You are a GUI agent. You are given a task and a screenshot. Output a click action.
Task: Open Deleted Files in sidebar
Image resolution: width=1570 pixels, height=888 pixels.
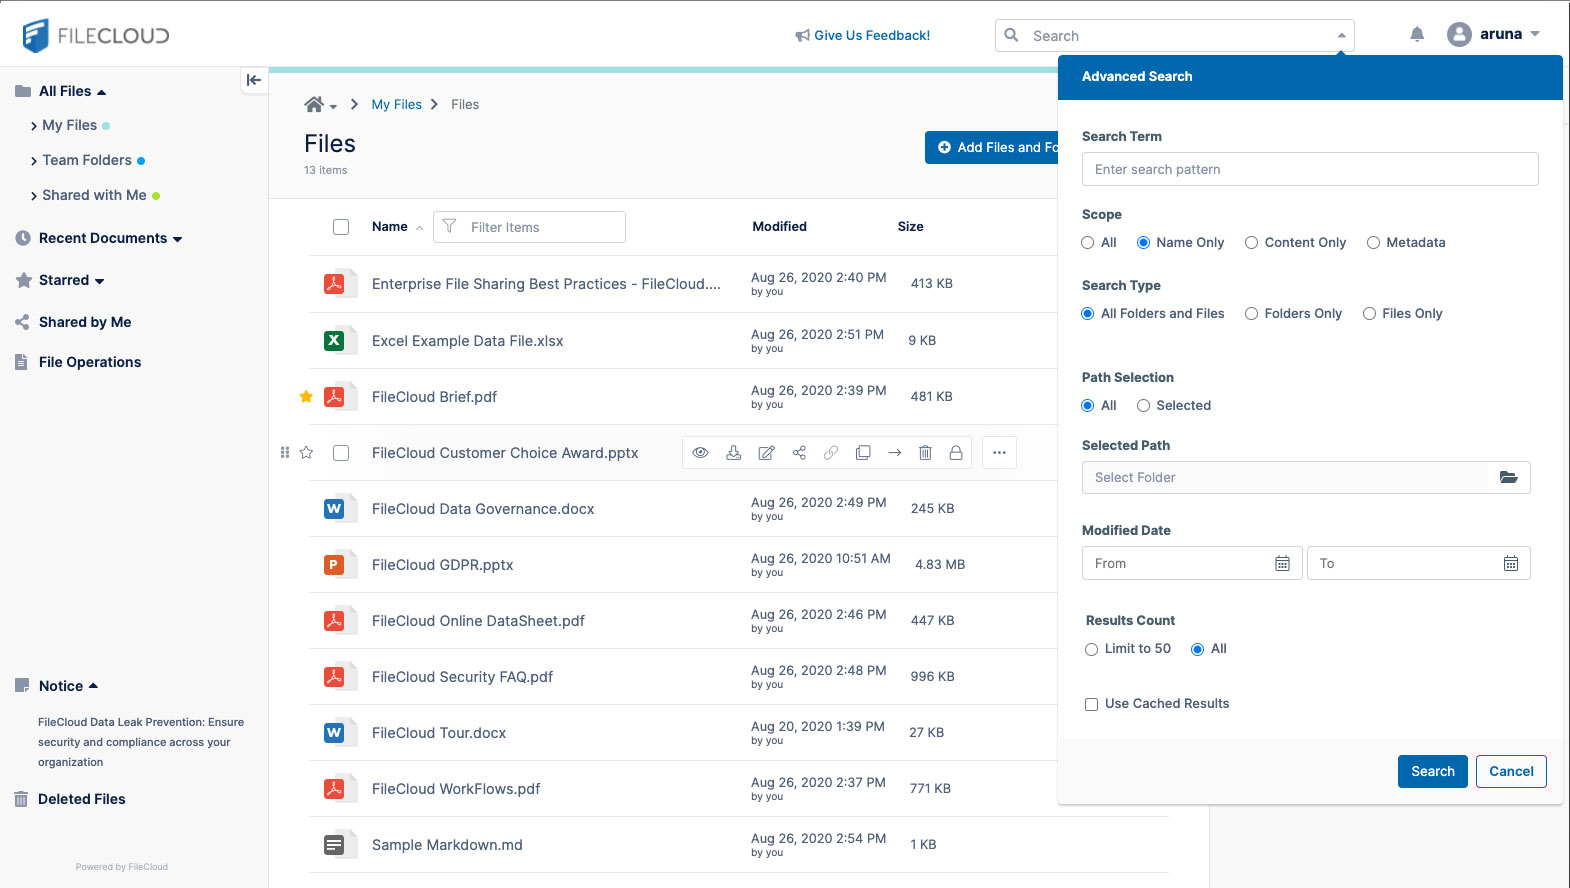(82, 799)
